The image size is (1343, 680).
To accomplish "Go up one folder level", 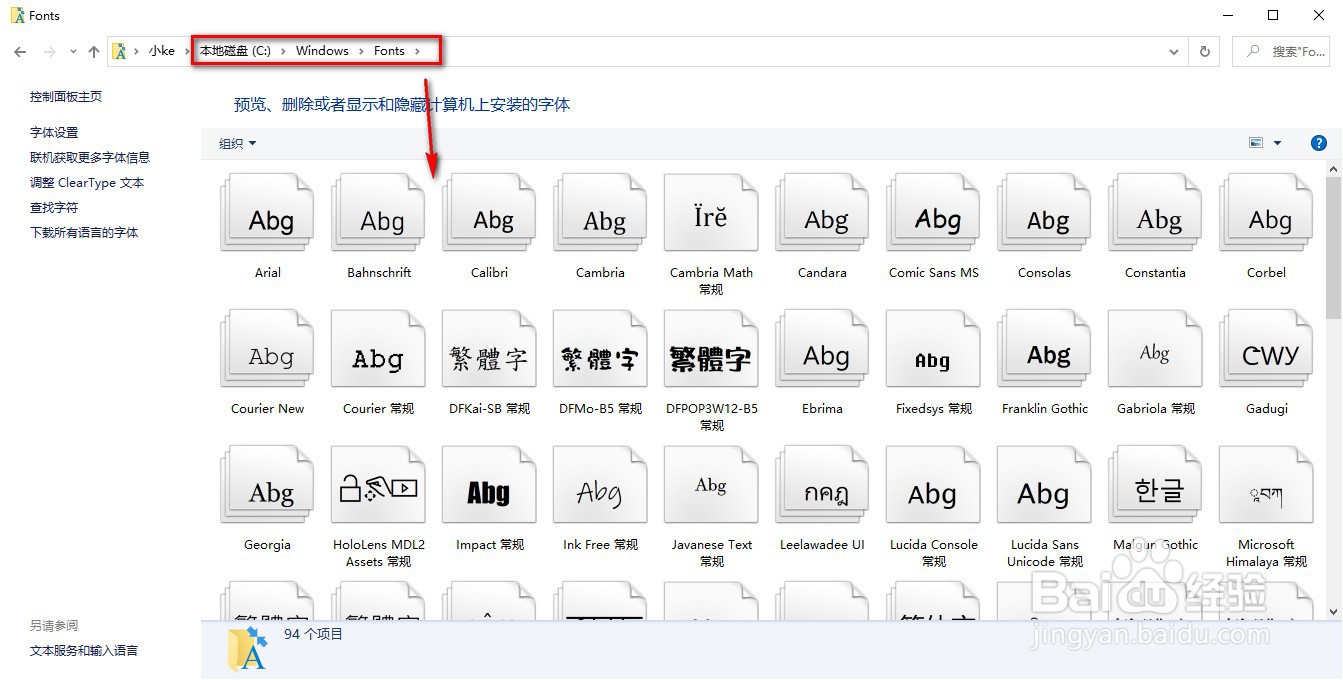I will pos(94,51).
